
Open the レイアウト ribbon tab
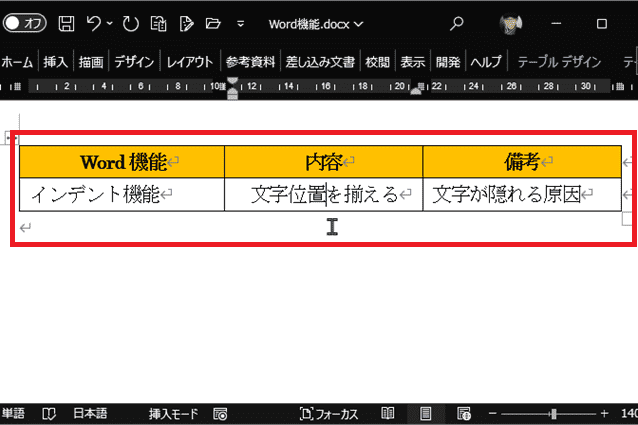tap(190, 62)
